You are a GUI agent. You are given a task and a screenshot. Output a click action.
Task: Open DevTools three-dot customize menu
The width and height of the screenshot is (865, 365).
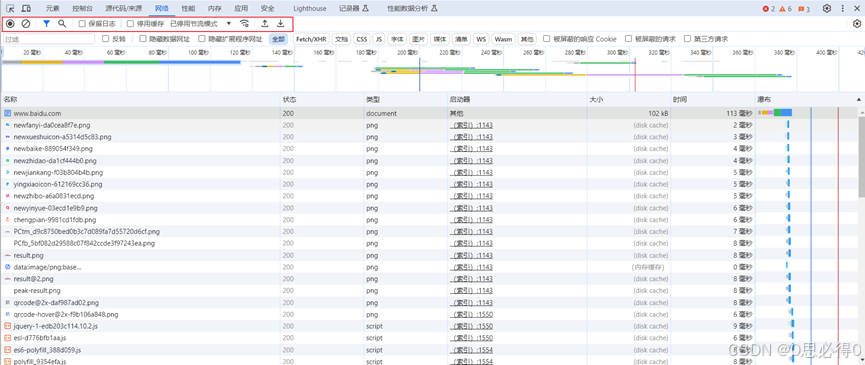click(x=842, y=8)
